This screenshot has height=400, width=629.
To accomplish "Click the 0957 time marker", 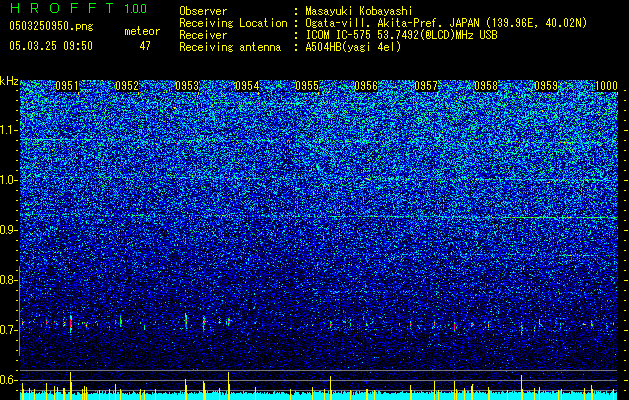I will [x=426, y=86].
